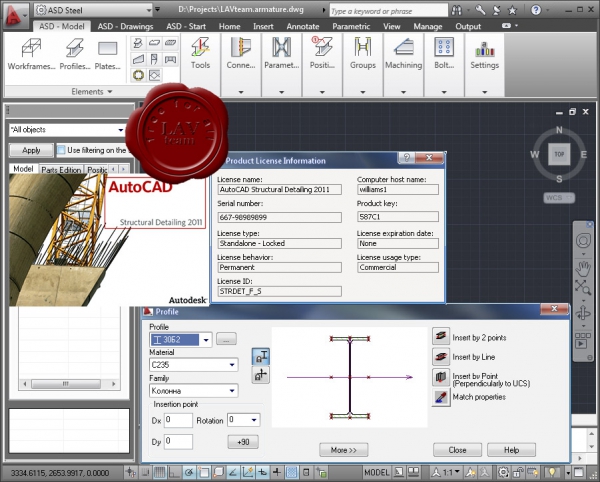Open the WCS coordinate system dropdown
600x482 pixels.
pos(559,198)
